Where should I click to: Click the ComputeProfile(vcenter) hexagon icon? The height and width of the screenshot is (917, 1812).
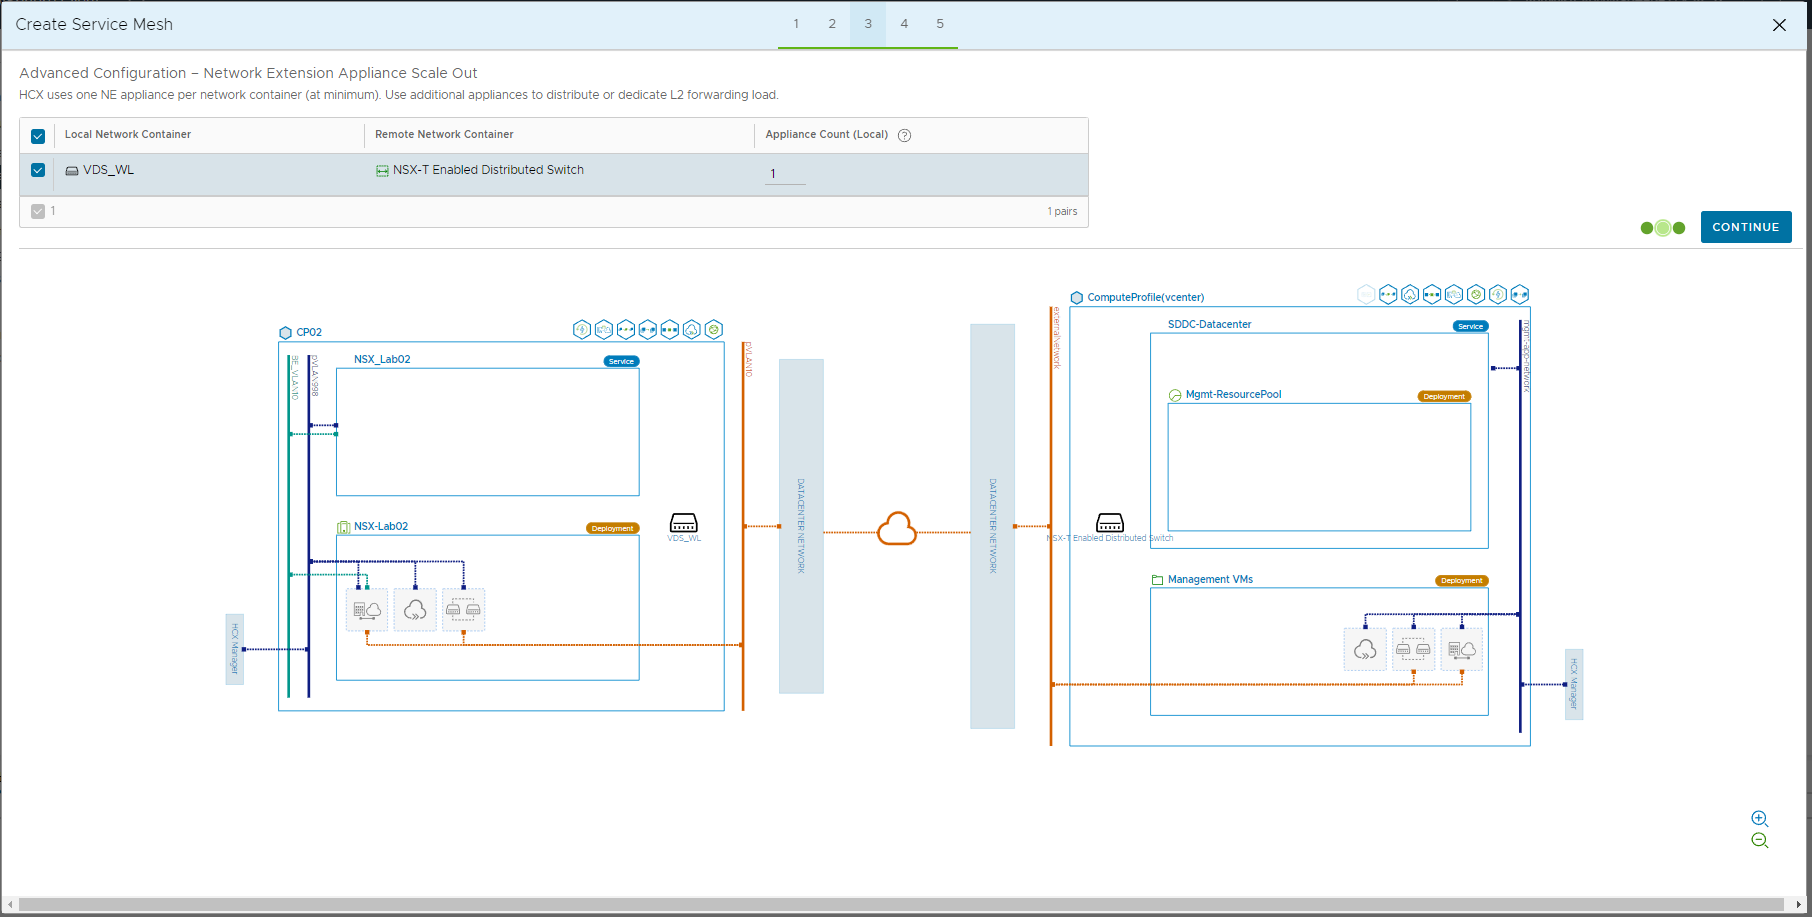[x=1077, y=298]
